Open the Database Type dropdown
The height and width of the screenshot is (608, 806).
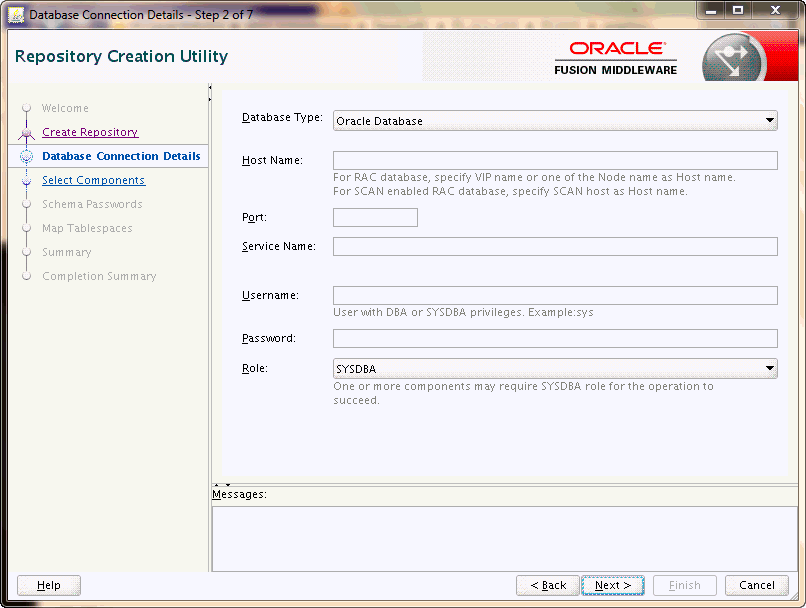555,121
